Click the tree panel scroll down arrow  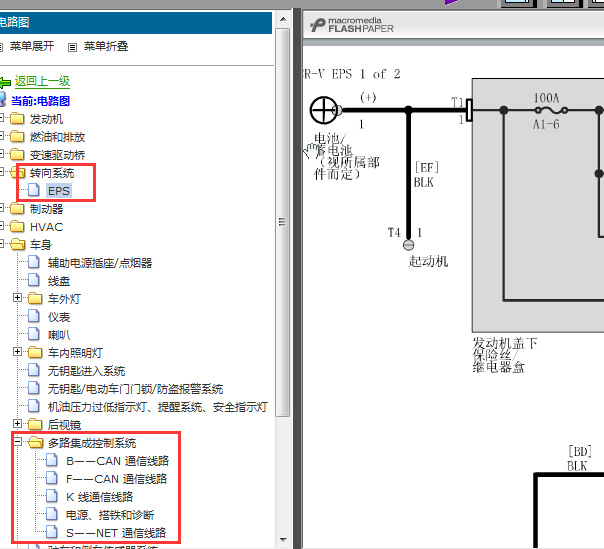click(x=283, y=540)
